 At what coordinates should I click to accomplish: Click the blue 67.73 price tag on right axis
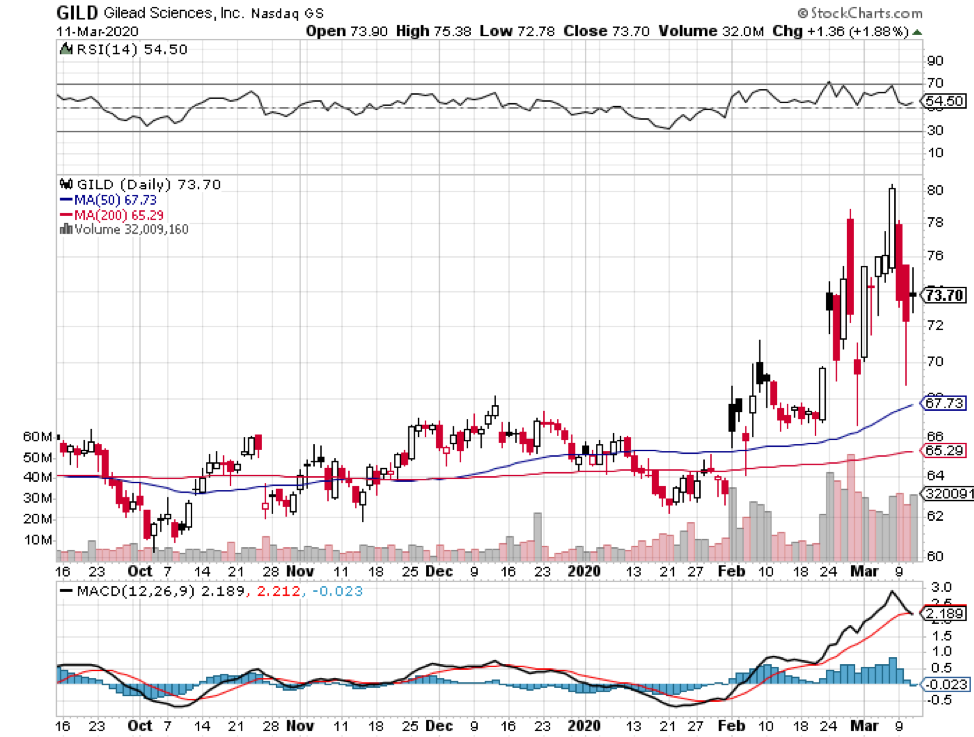944,403
